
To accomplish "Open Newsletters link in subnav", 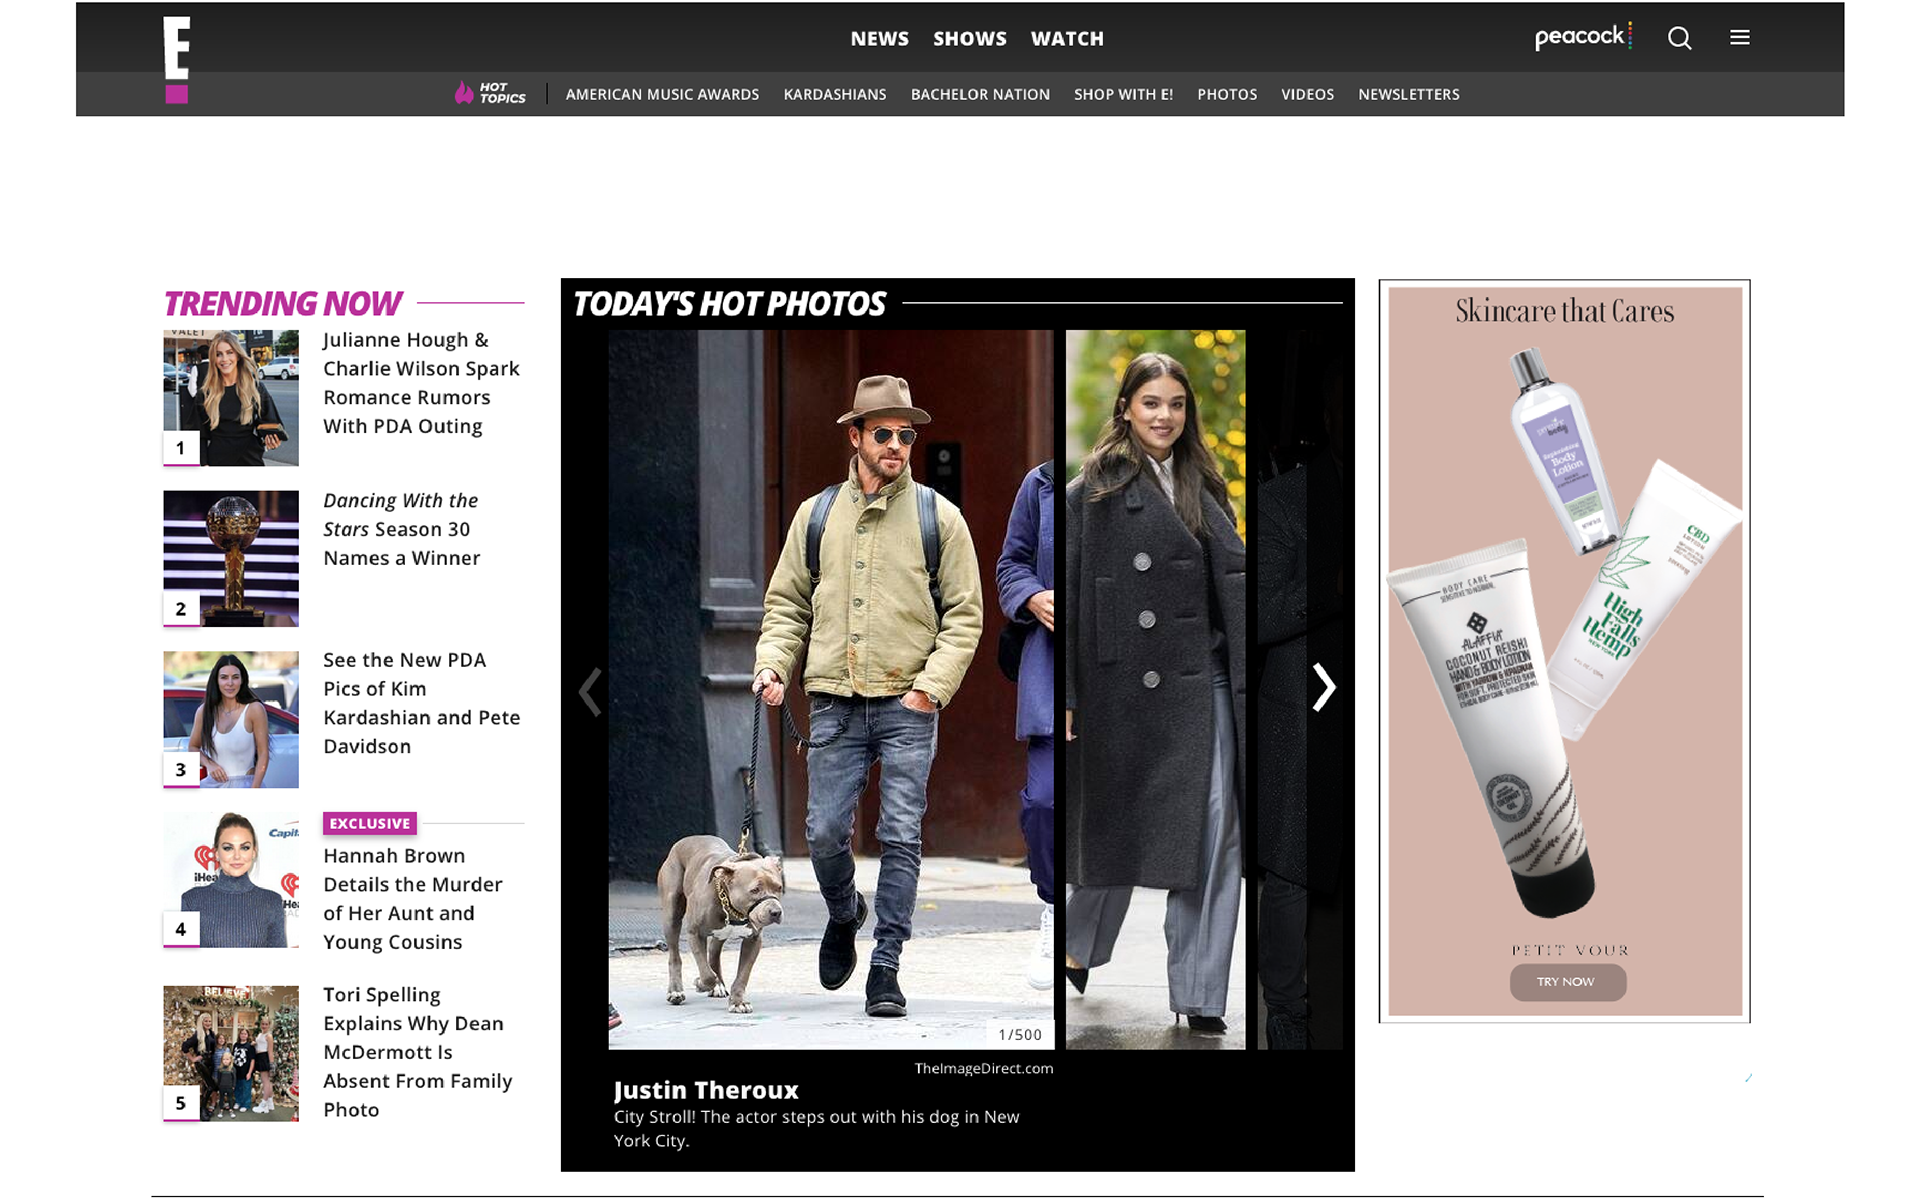I will tap(1408, 94).
